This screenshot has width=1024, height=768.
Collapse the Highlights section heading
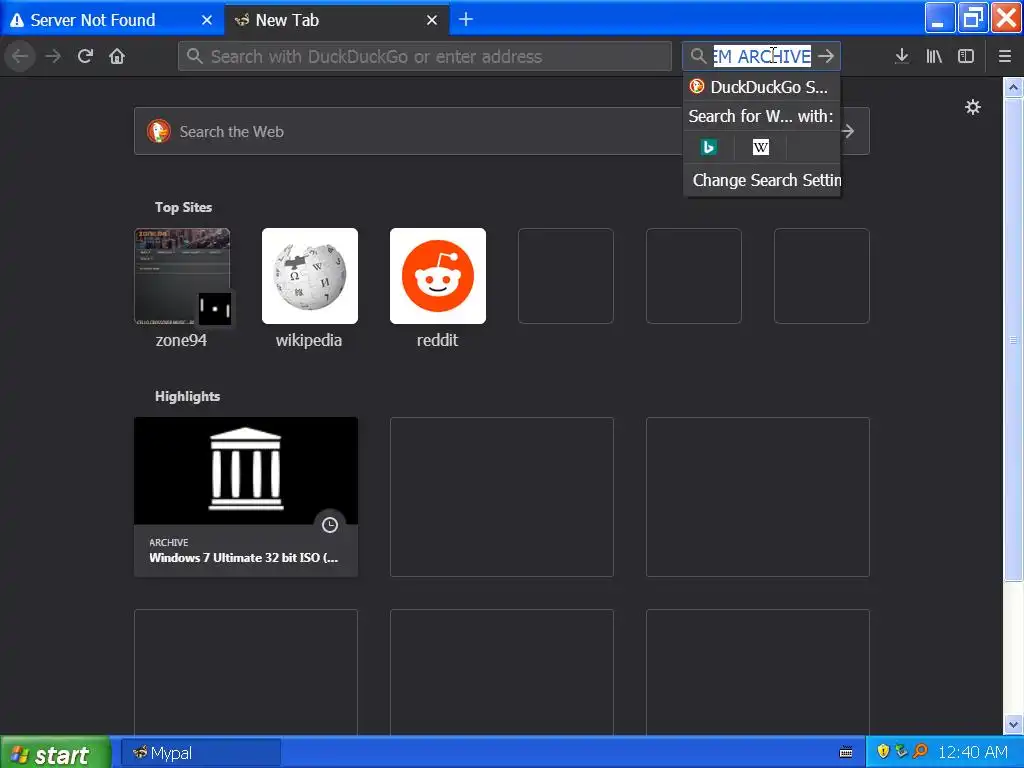[187, 396]
